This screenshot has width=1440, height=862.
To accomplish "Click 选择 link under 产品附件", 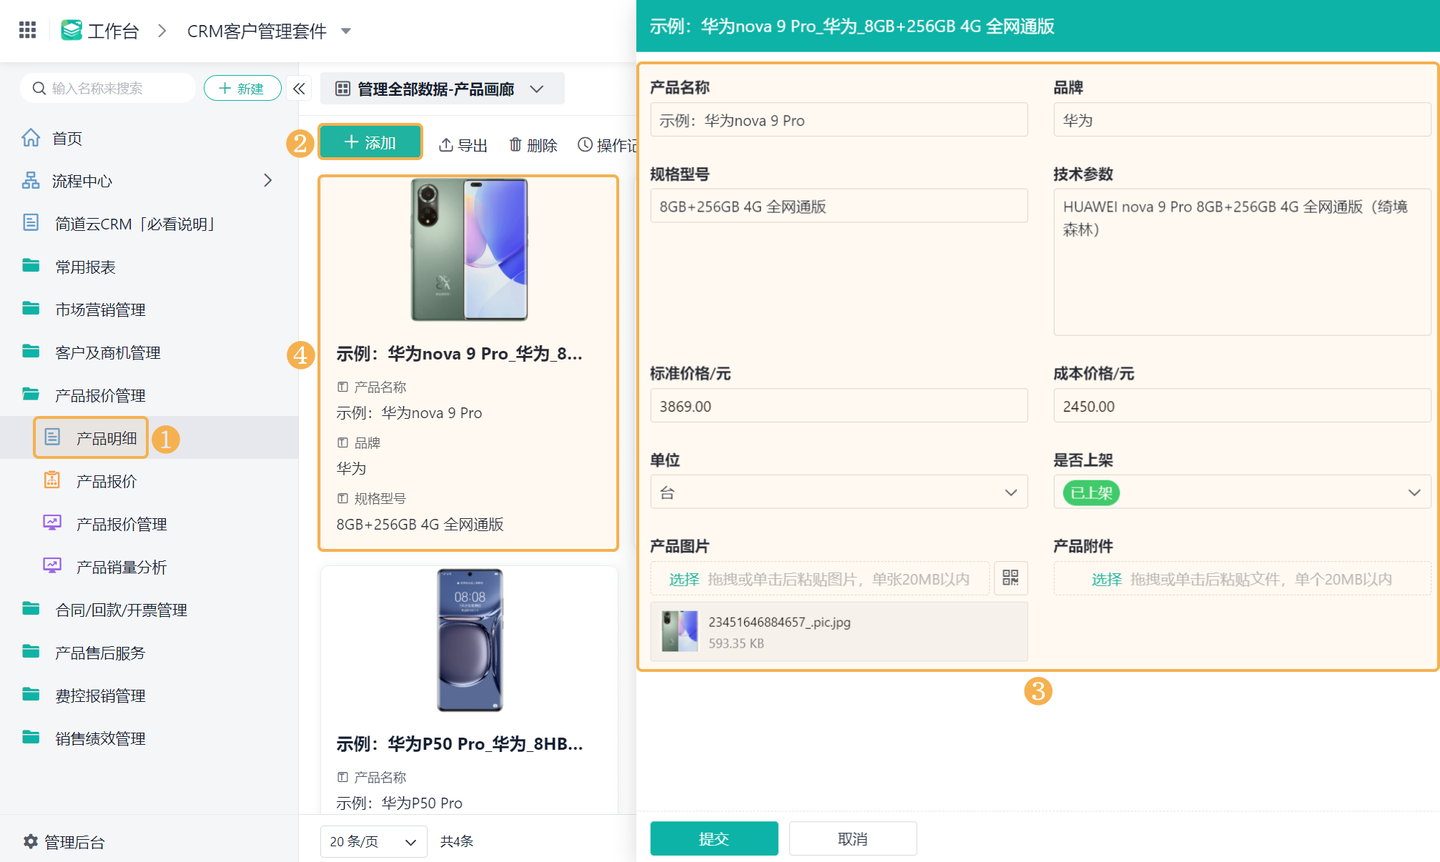I will click(x=1106, y=579).
